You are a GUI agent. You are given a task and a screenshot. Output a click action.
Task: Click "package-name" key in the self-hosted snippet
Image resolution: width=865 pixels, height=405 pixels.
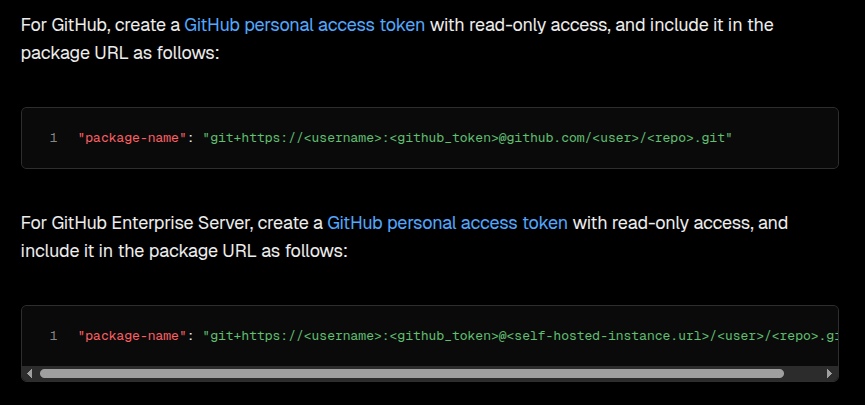(132, 336)
